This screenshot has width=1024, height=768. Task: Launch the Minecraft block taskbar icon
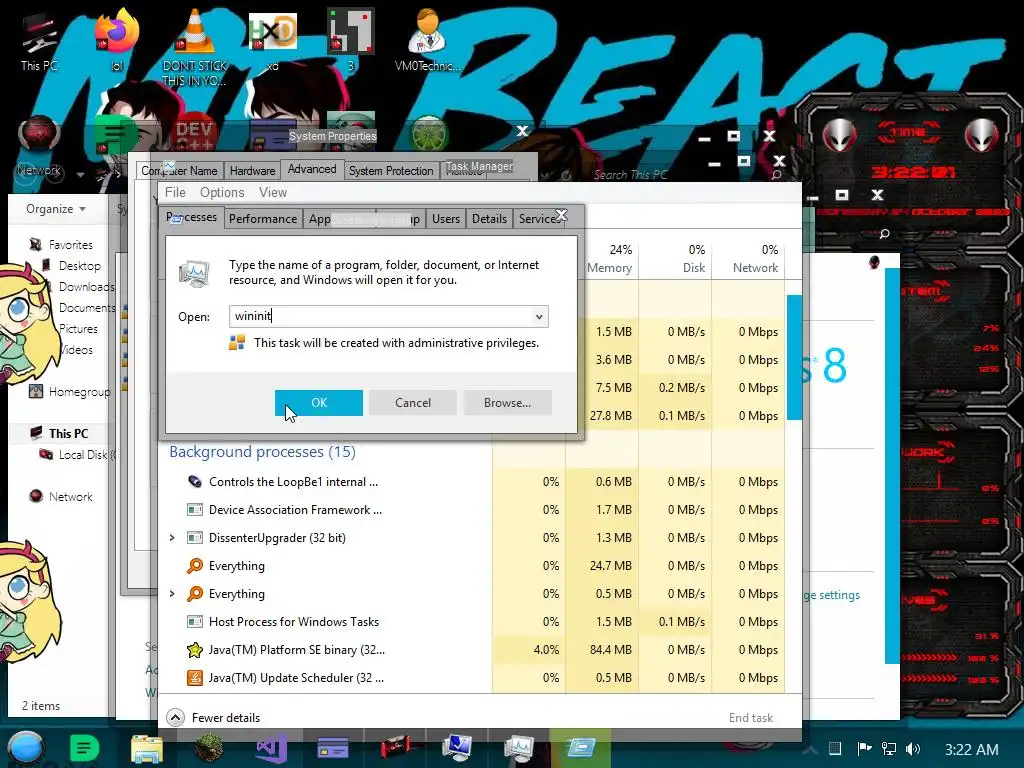click(208, 748)
